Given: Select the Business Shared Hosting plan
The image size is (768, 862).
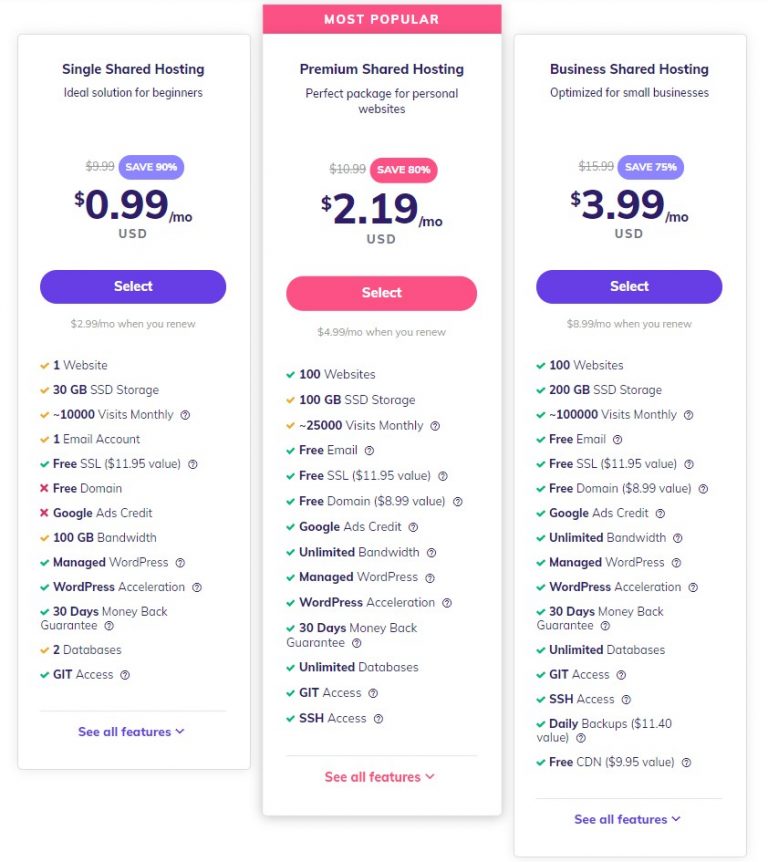Looking at the screenshot, I should tap(629, 286).
